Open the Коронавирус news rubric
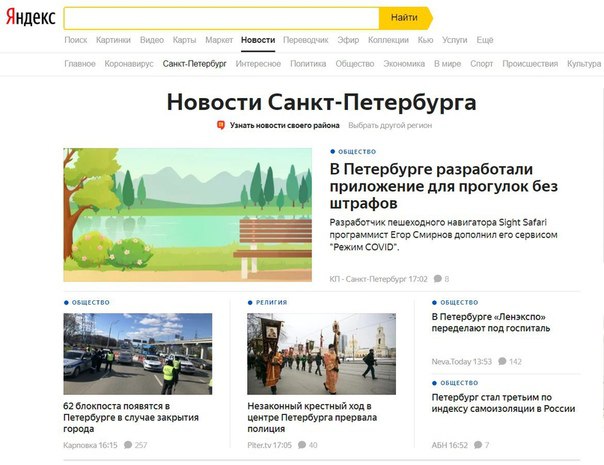The height and width of the screenshot is (465, 604). coord(129,64)
